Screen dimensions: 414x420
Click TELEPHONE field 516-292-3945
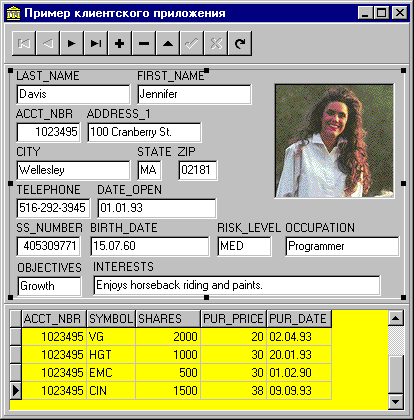[x=53, y=208]
